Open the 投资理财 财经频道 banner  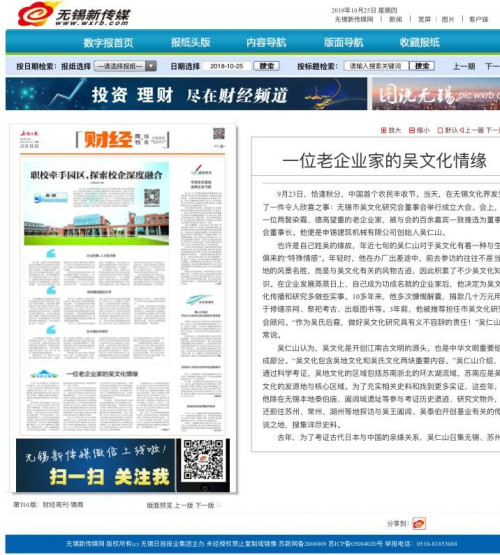click(186, 94)
